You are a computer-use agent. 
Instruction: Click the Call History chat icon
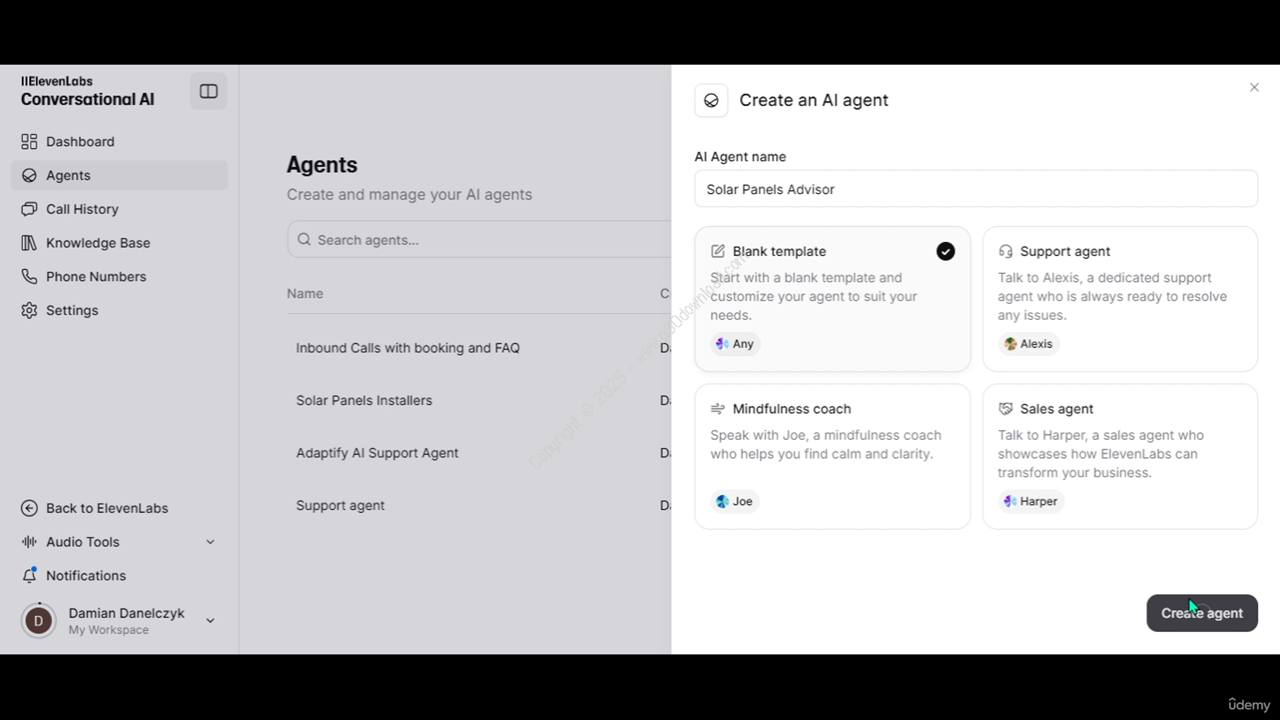[x=29, y=209]
